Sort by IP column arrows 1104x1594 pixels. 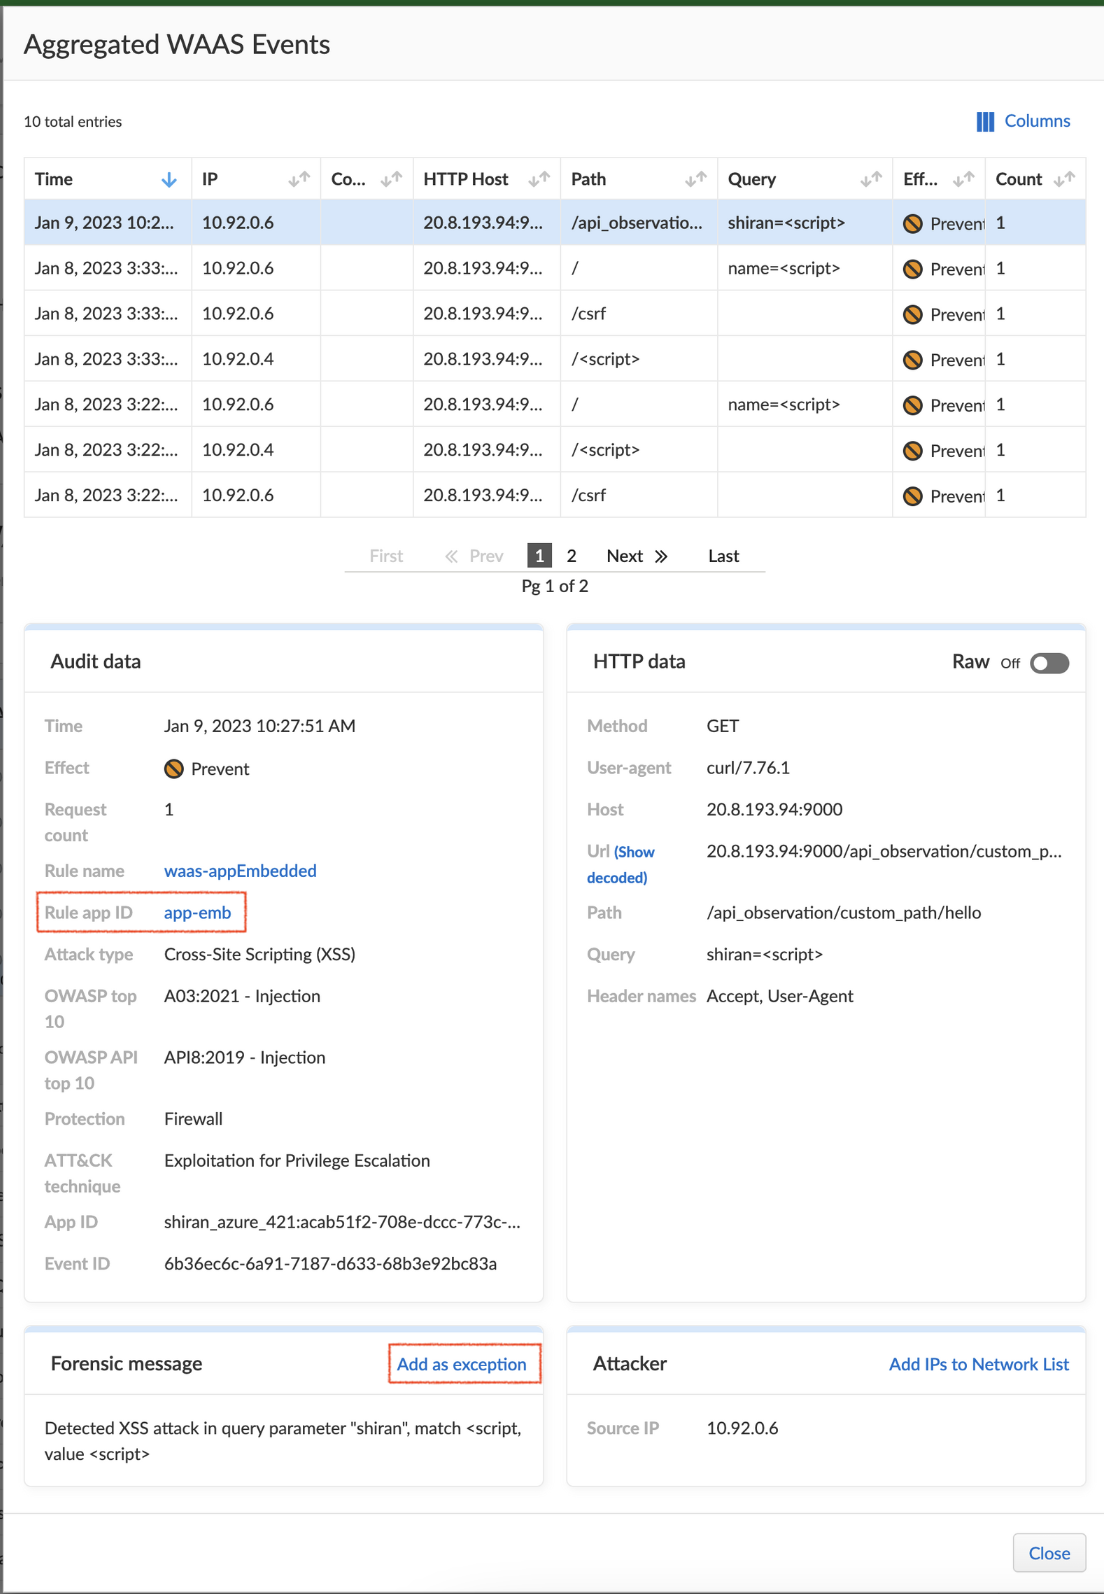[x=299, y=180]
